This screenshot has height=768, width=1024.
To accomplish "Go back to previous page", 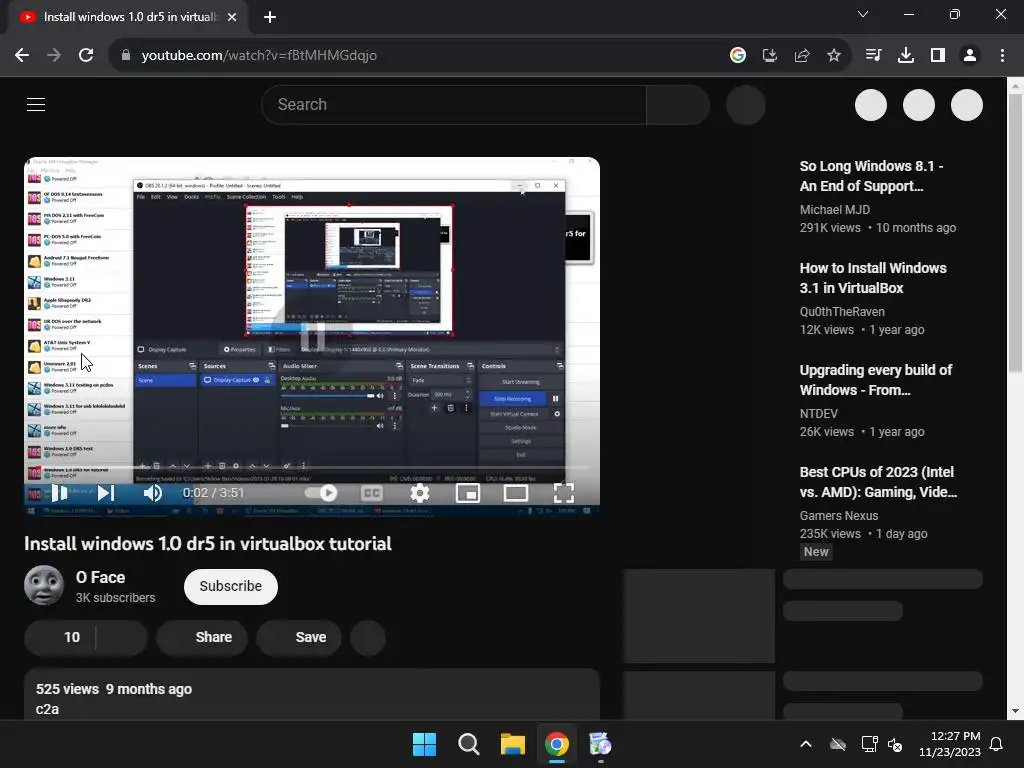I will point(22,56).
